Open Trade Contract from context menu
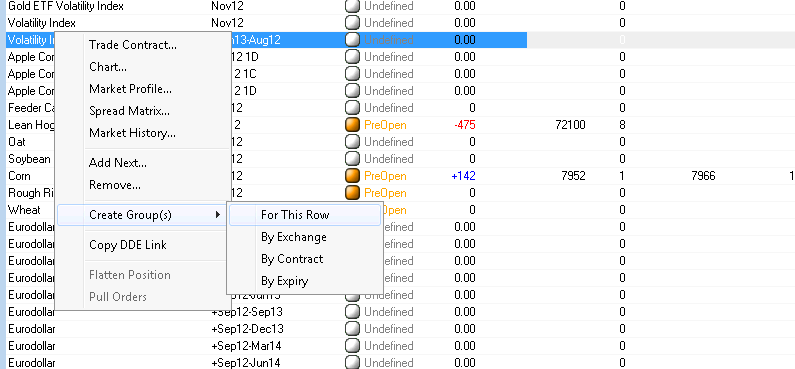This screenshot has width=795, height=369. [x=133, y=45]
